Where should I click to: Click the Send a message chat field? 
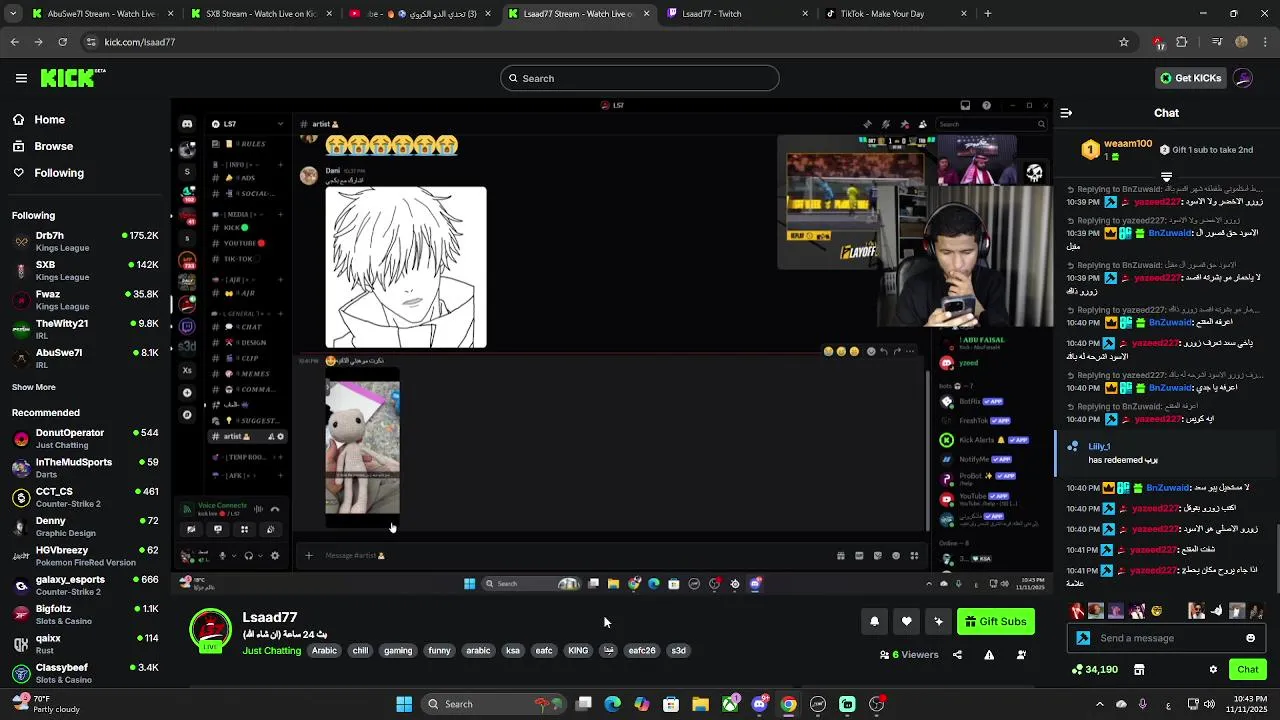tap(1165, 638)
